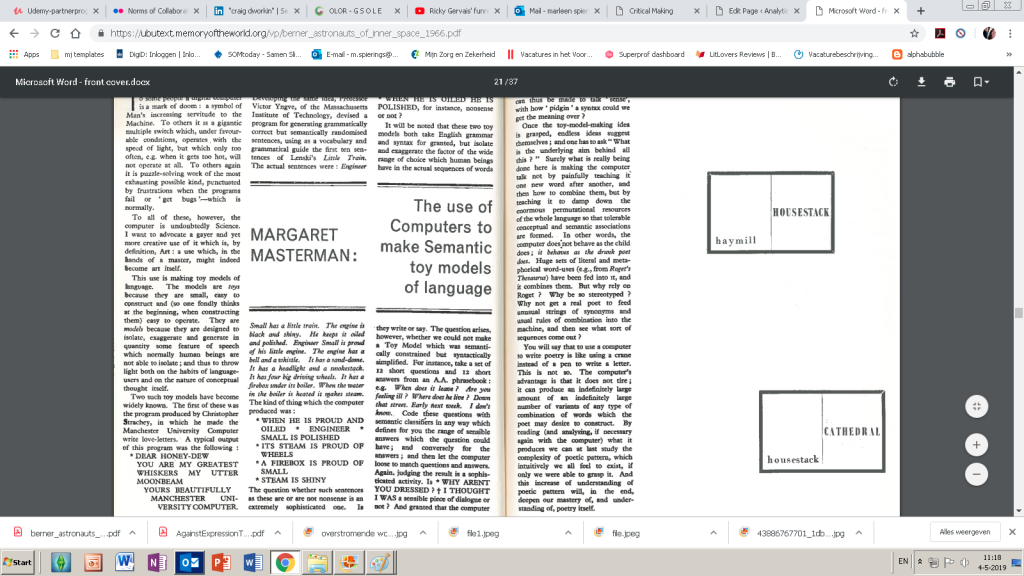Open the Apps shortcut in bookmarks bar
The image size is (1024, 576).
coord(24,54)
